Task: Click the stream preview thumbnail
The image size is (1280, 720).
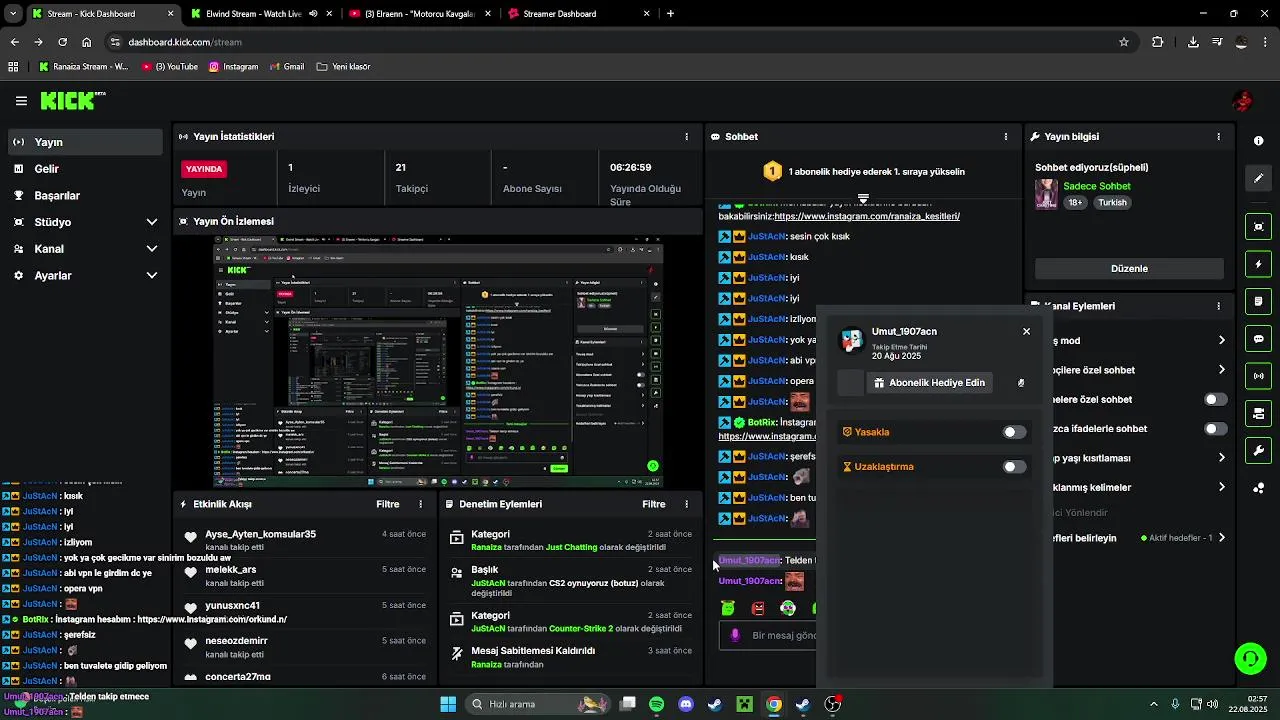Action: (438, 362)
